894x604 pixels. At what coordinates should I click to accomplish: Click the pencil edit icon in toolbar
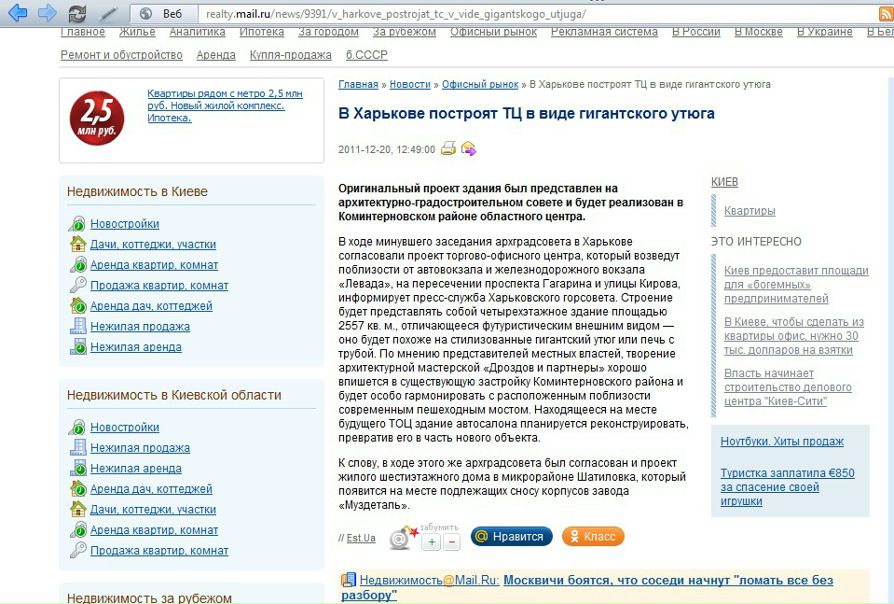coord(109,14)
